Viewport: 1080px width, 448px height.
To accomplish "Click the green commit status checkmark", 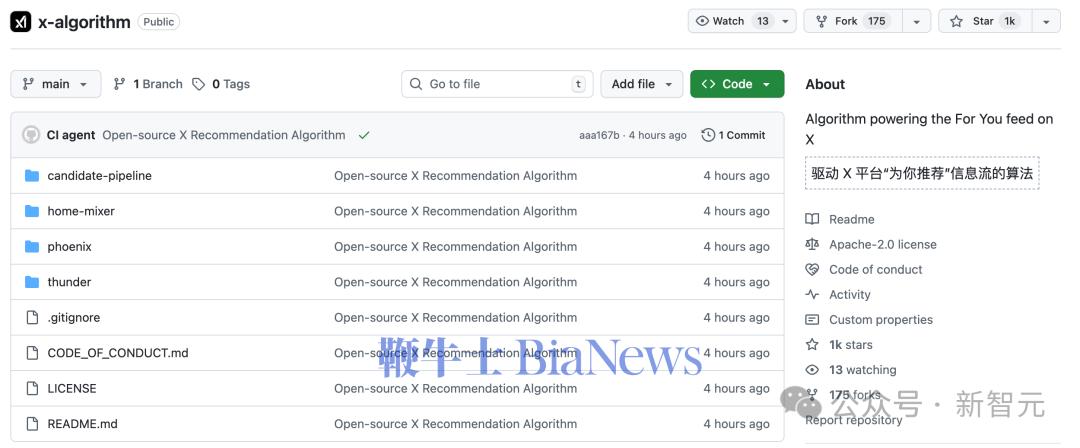I will point(364,135).
